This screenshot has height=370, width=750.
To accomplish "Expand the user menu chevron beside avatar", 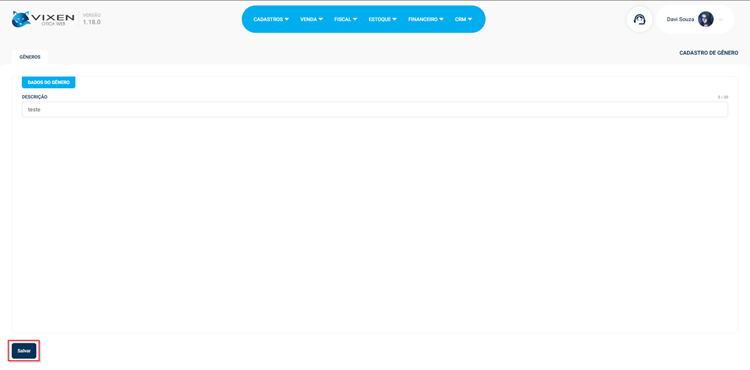I will (x=720, y=20).
